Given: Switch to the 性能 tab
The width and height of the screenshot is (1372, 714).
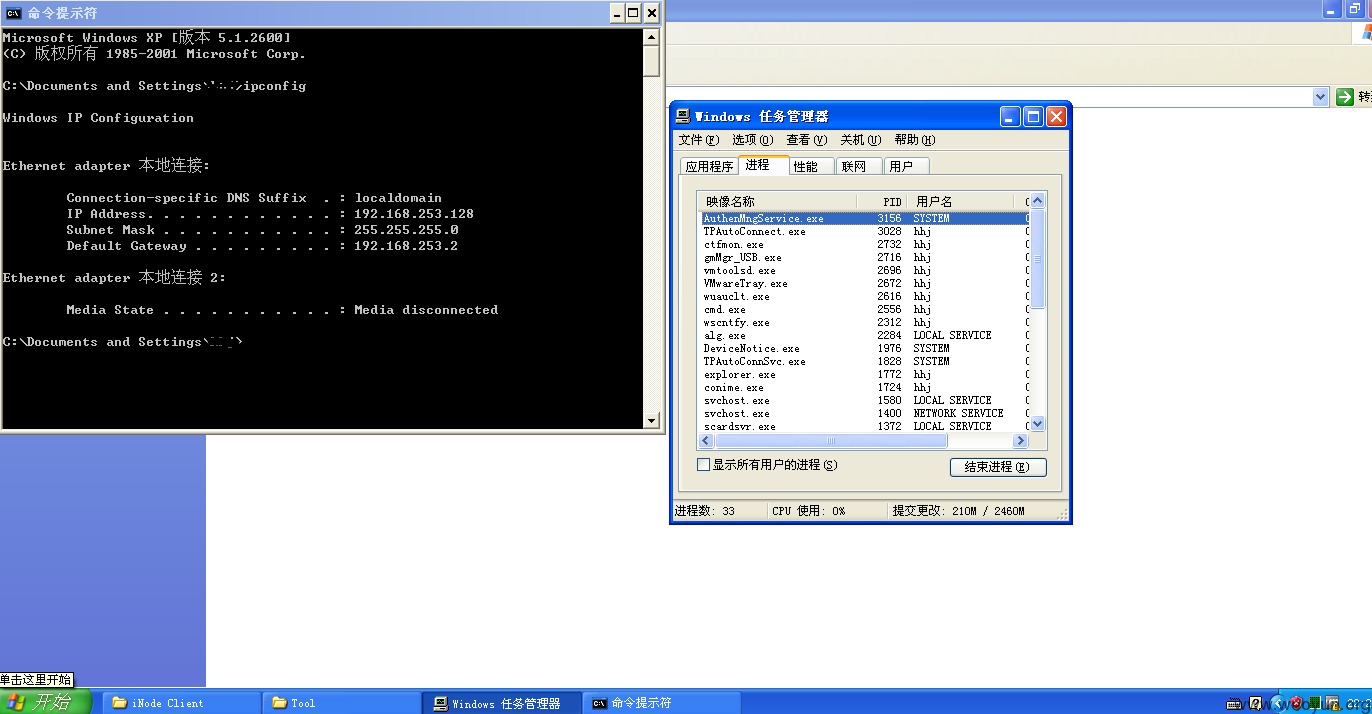Looking at the screenshot, I should point(811,166).
